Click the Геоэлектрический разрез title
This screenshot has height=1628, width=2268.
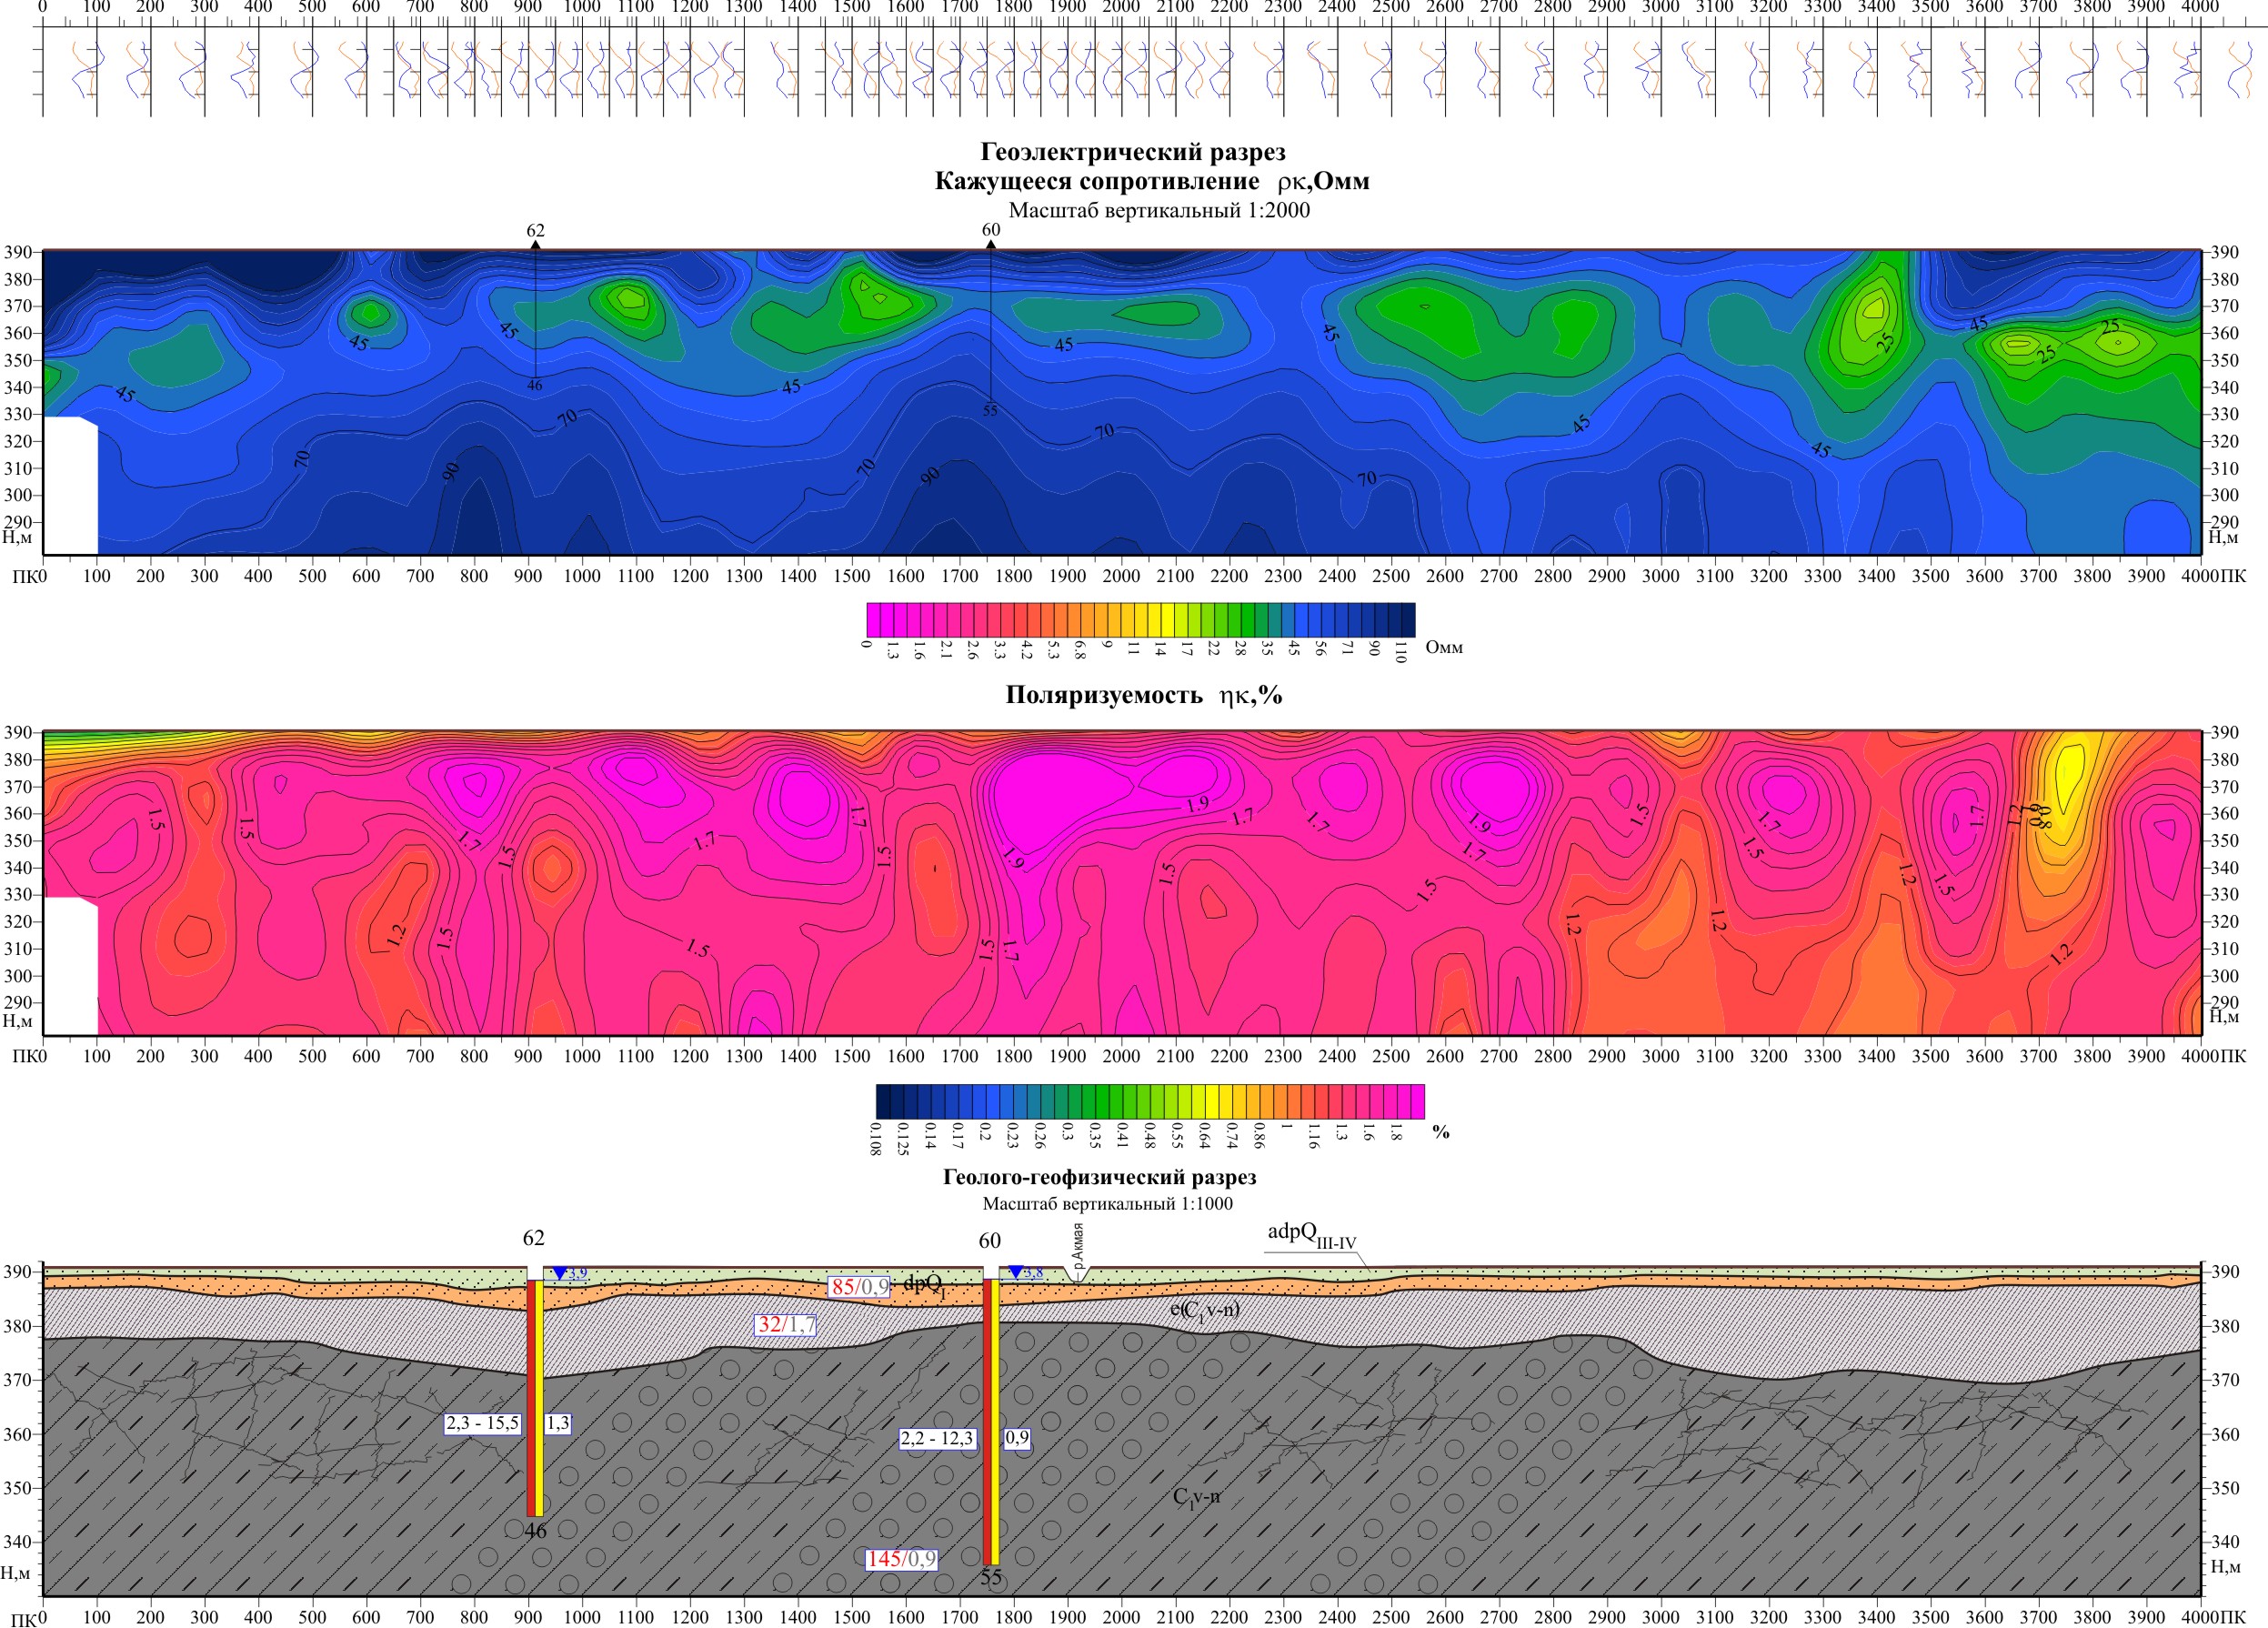[x=1132, y=152]
